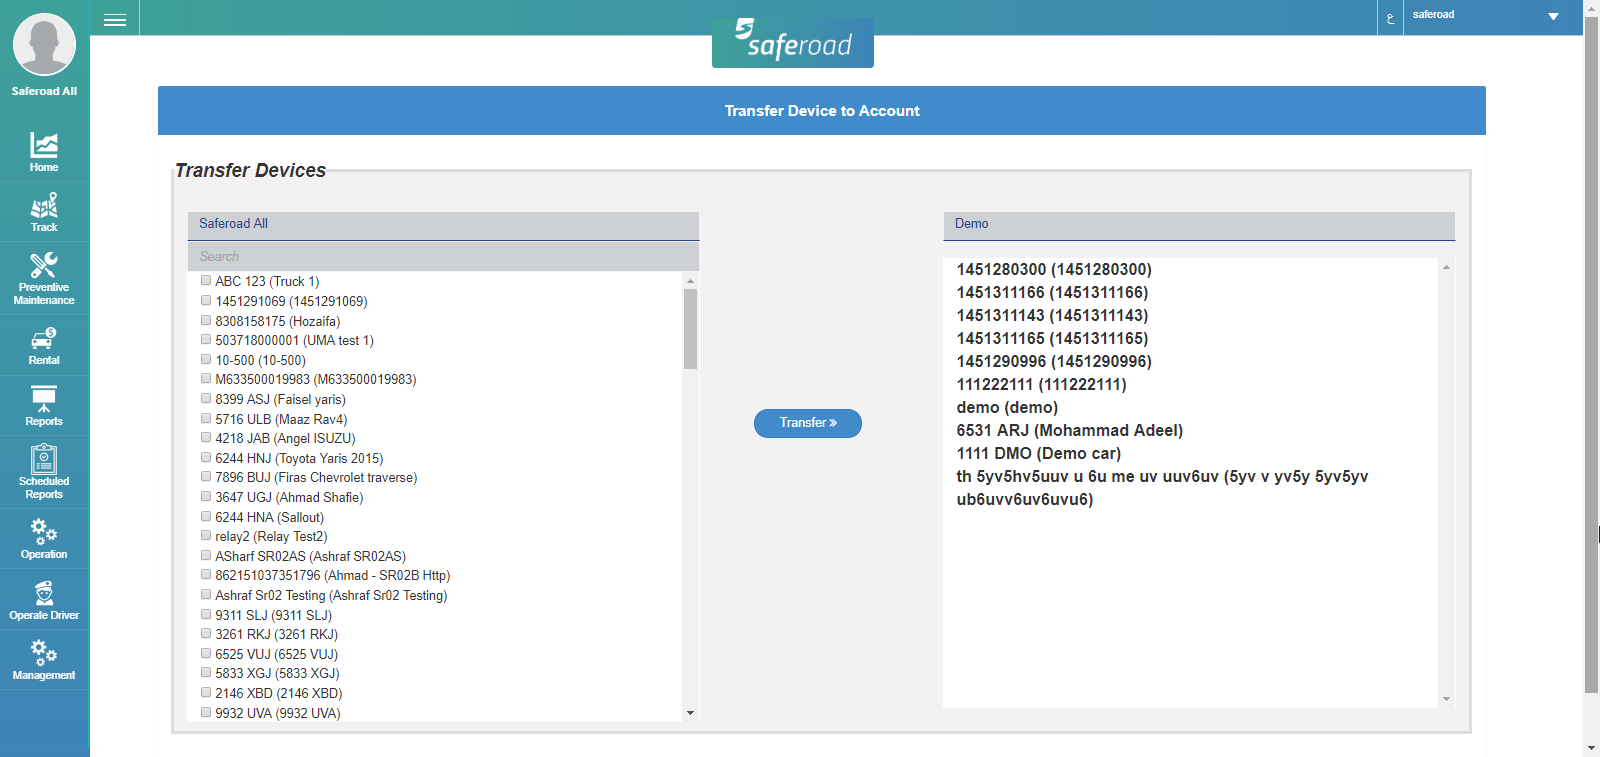
Task: Check the ASharf SR02AS box
Action: [206, 555]
